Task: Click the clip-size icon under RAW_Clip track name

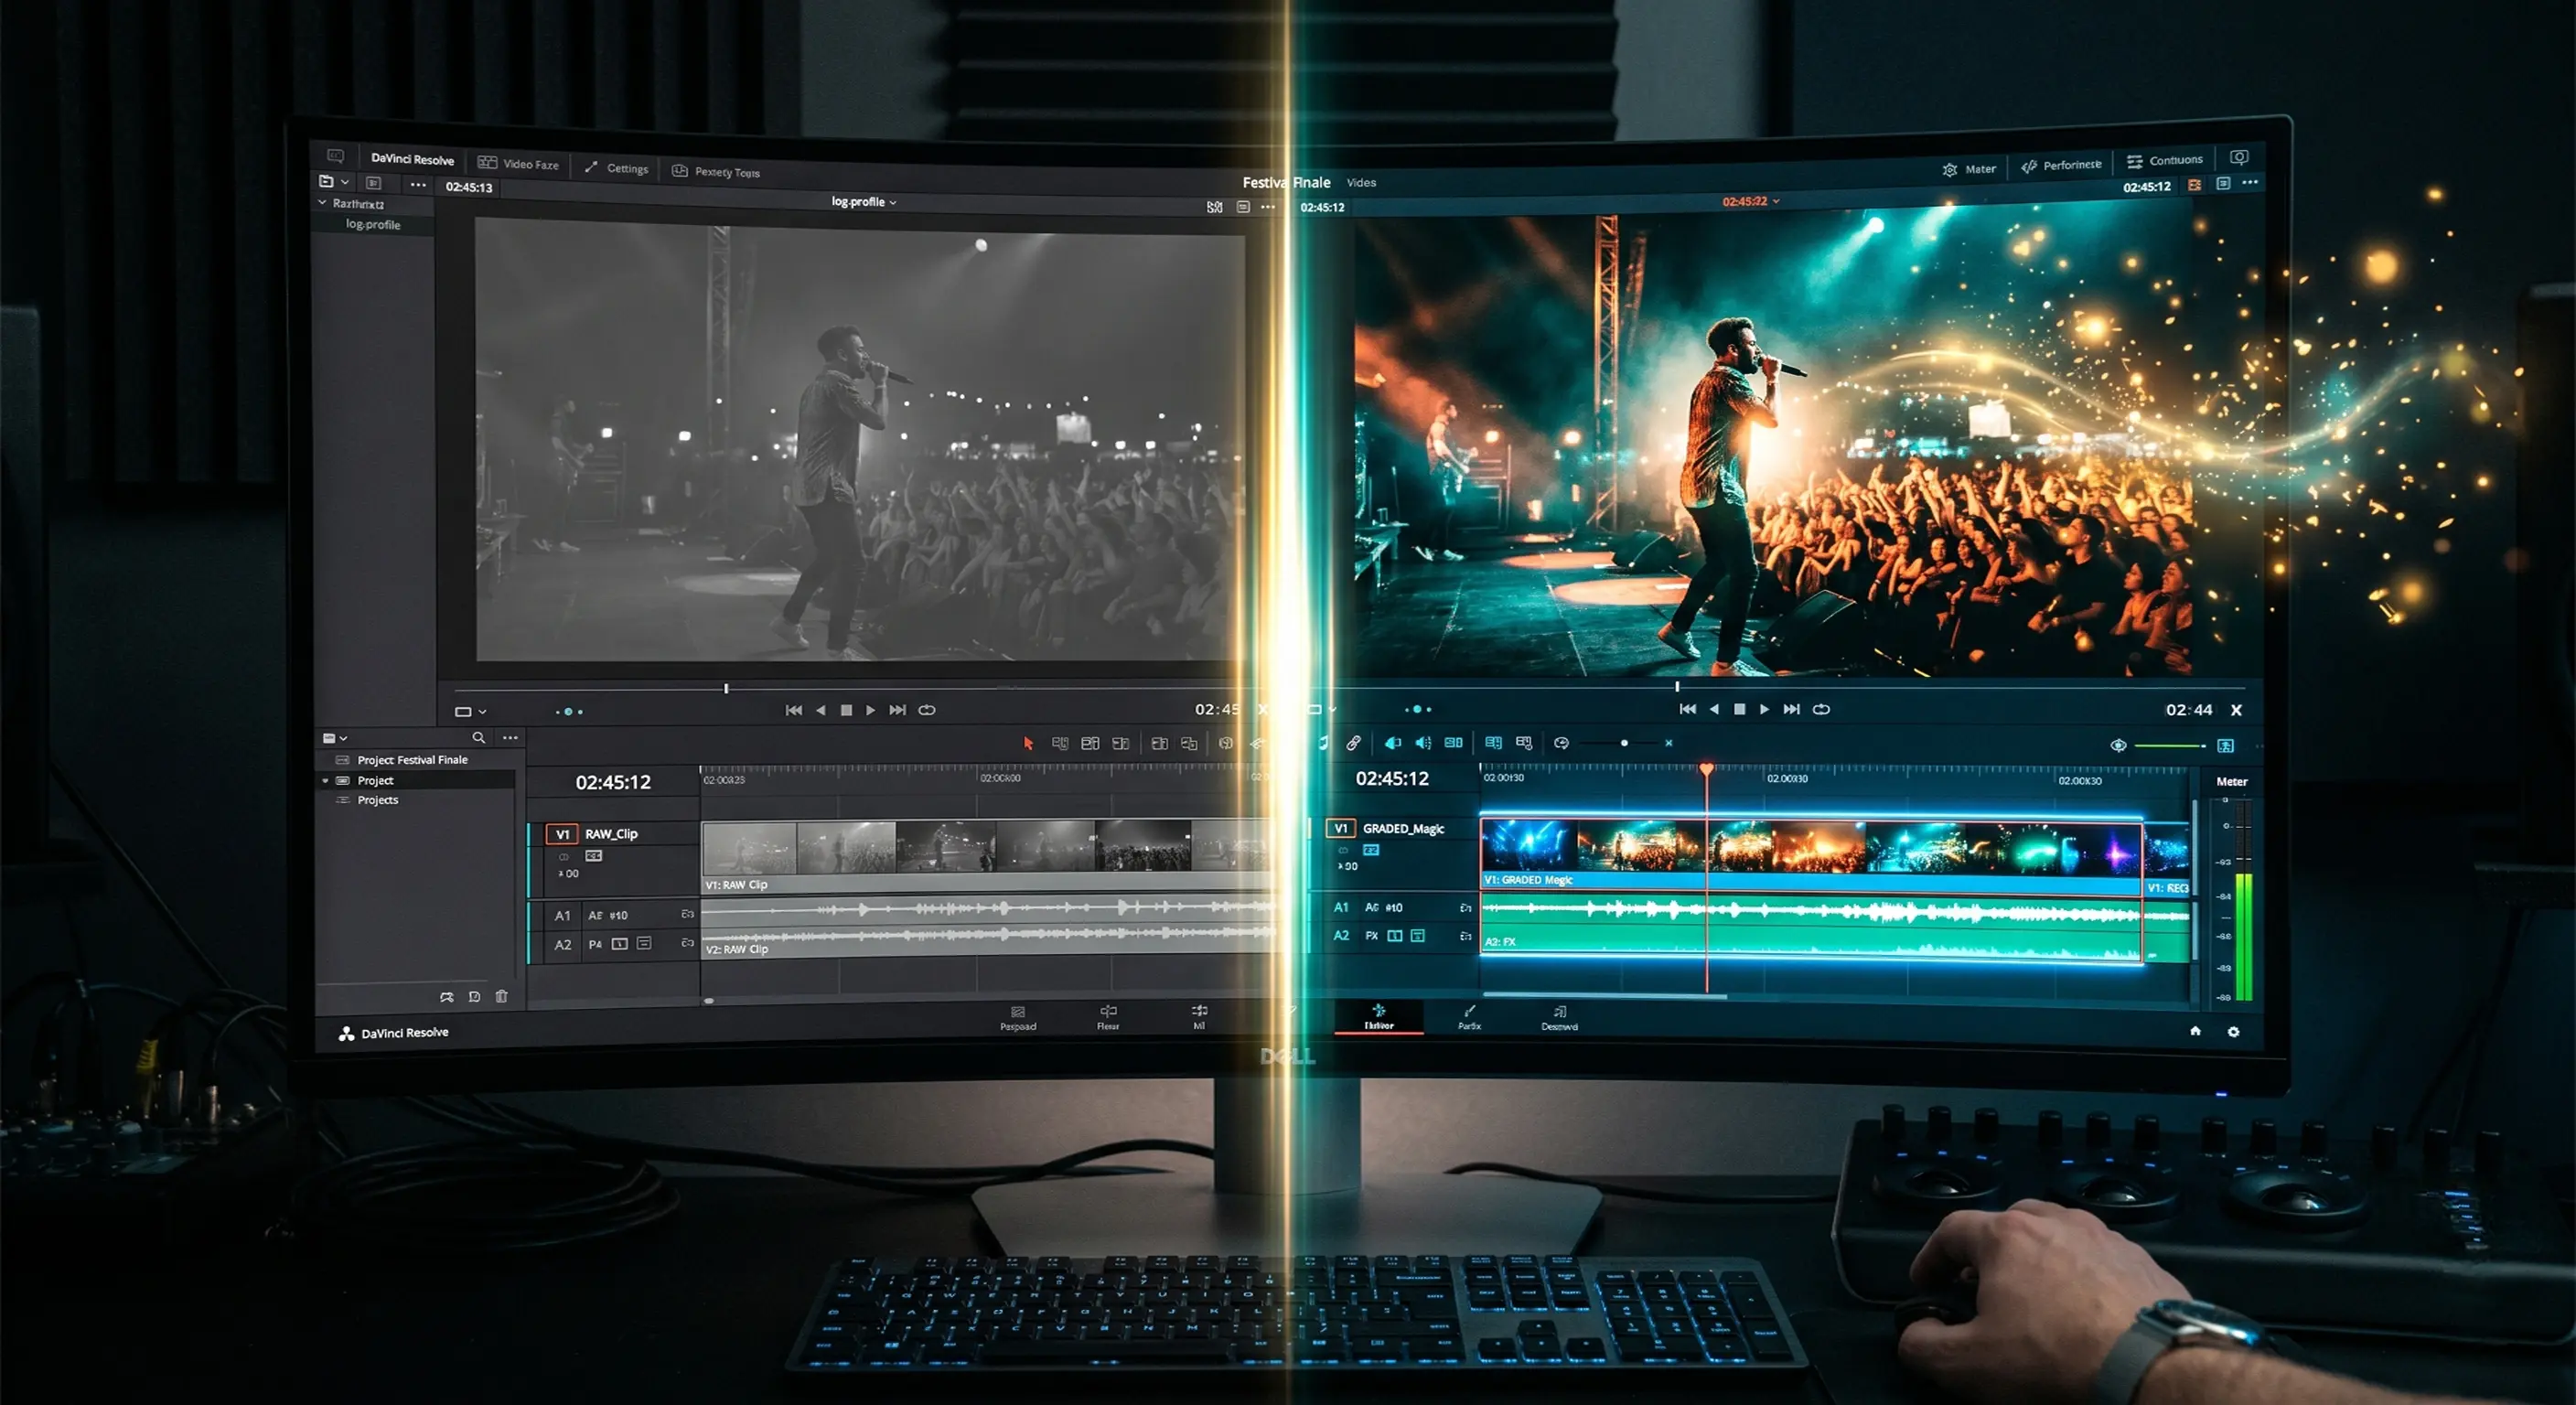Action: click(x=594, y=856)
